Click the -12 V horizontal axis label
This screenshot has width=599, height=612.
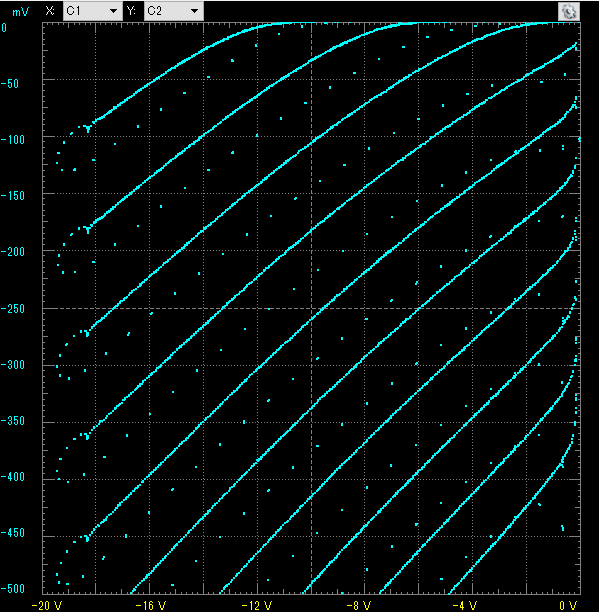click(x=257, y=605)
